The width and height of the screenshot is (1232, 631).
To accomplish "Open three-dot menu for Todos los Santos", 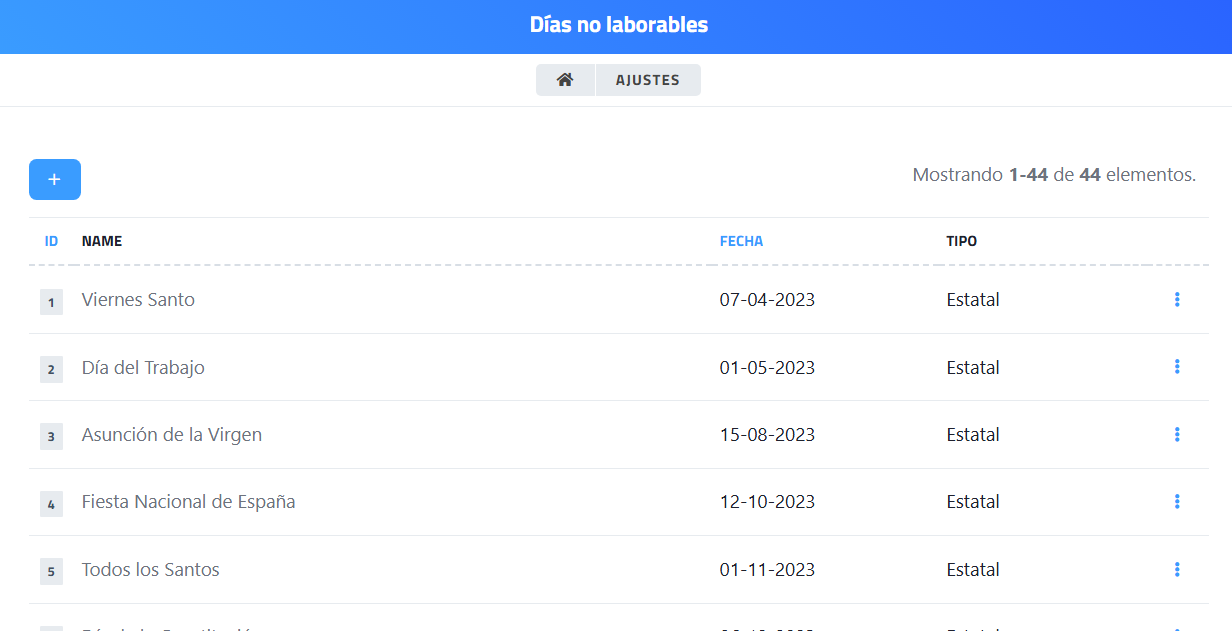I will 1177,569.
